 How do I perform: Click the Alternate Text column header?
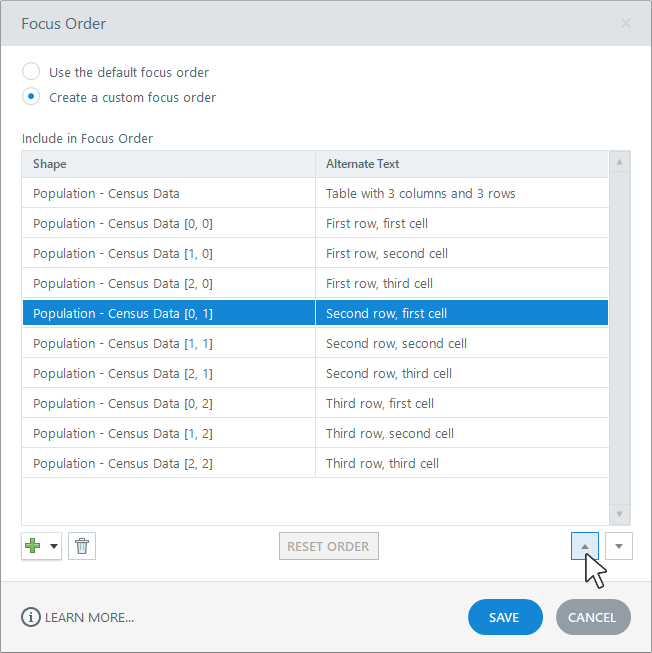pyautogui.click(x=461, y=164)
